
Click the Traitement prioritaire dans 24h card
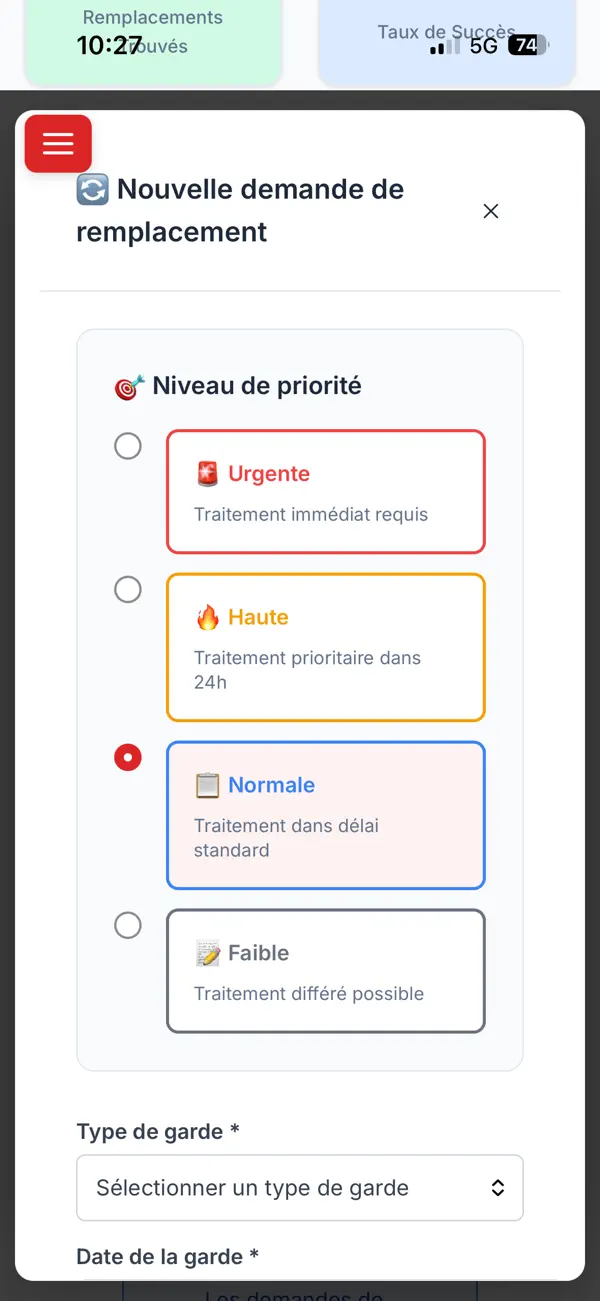(326, 647)
